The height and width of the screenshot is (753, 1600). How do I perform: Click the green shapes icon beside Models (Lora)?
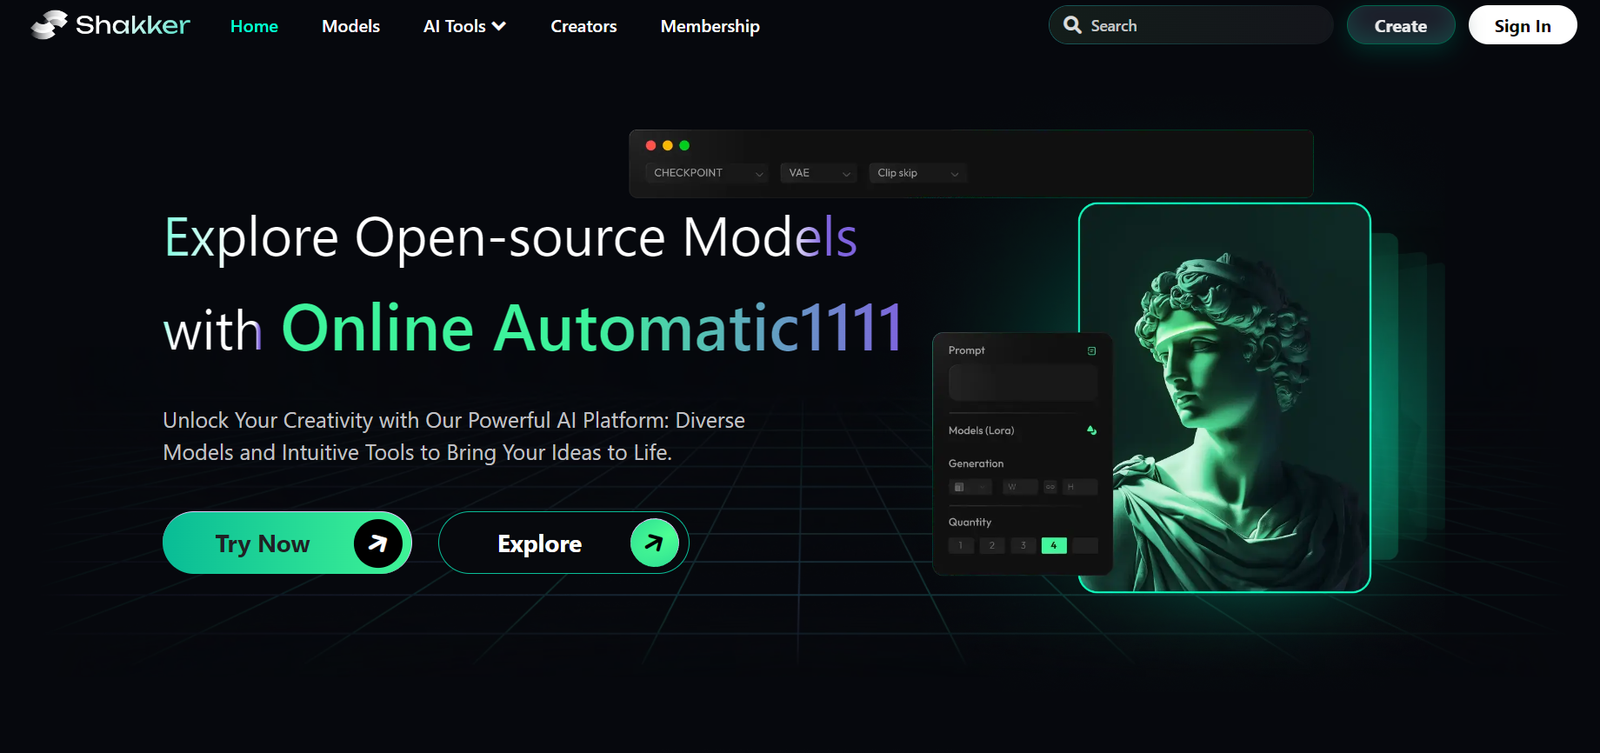point(1091,430)
